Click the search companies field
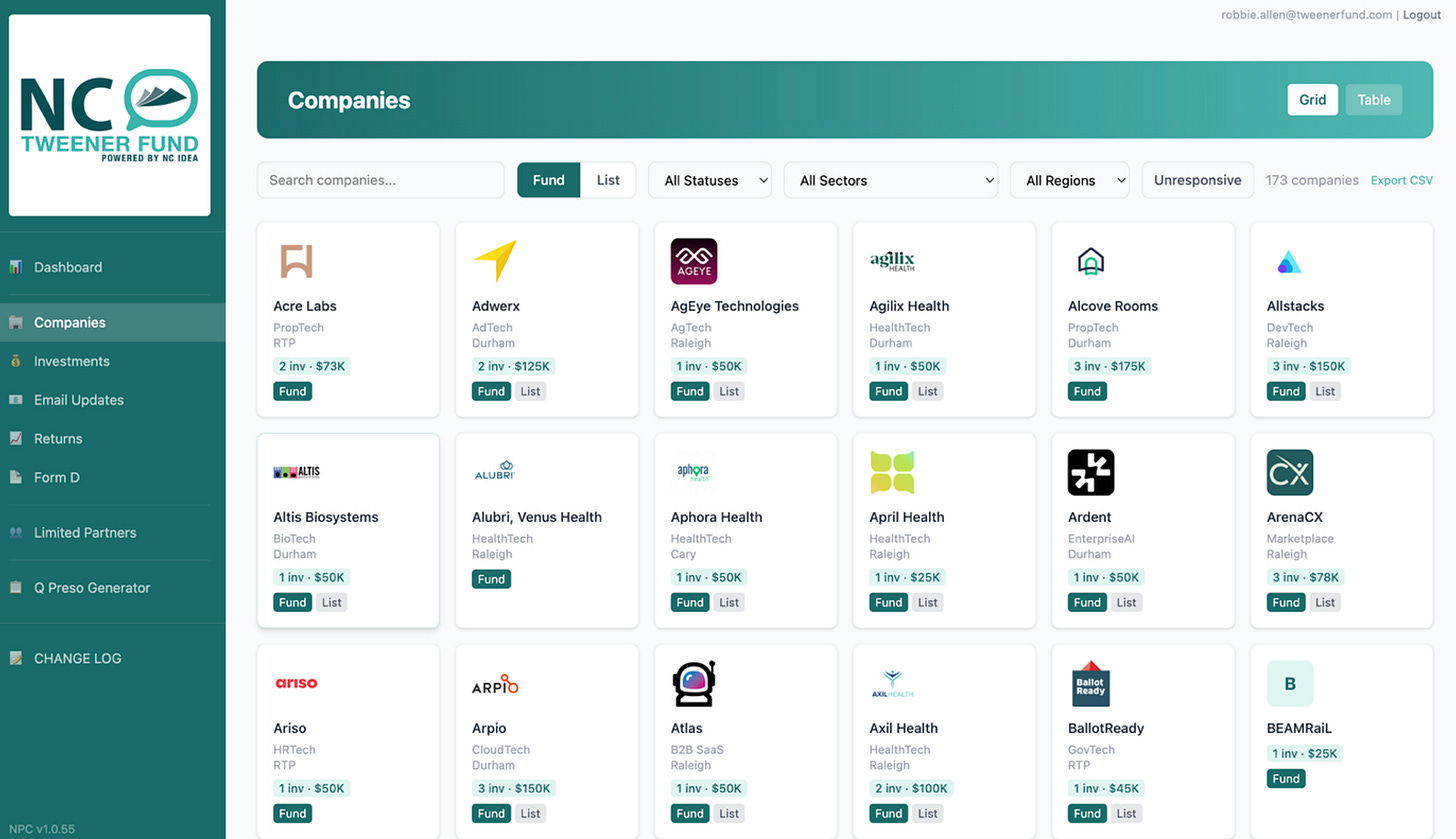Image resolution: width=1456 pixels, height=839 pixels. pos(381,180)
